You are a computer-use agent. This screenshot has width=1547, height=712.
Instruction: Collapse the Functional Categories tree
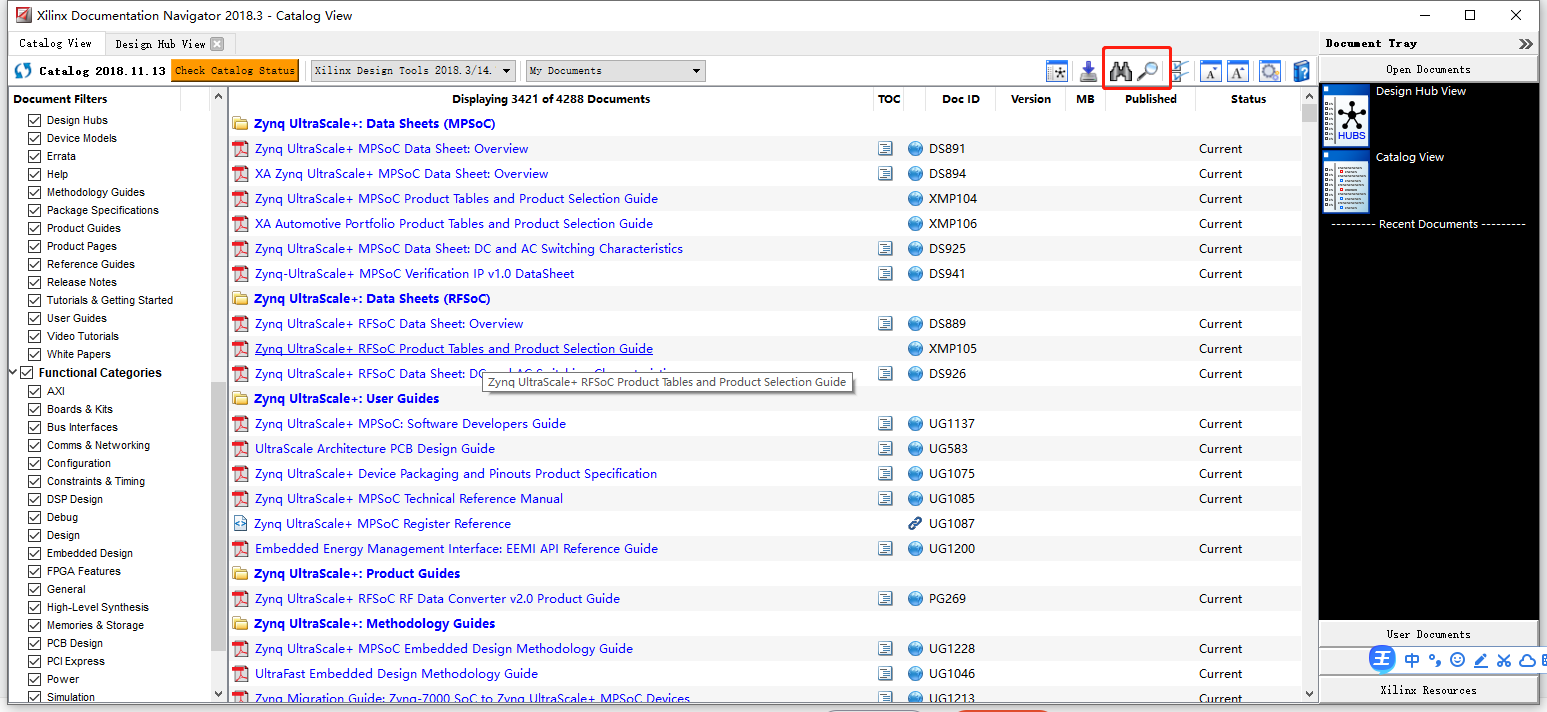14,372
